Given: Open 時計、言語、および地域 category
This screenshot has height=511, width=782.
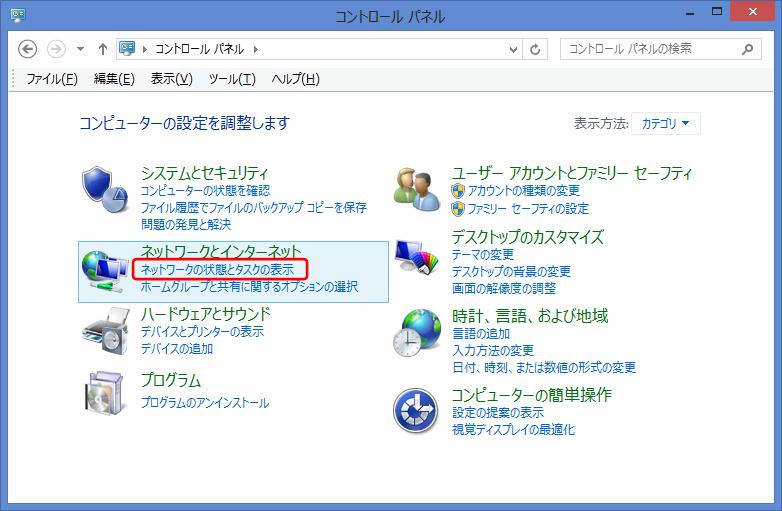Looking at the screenshot, I should coord(530,316).
